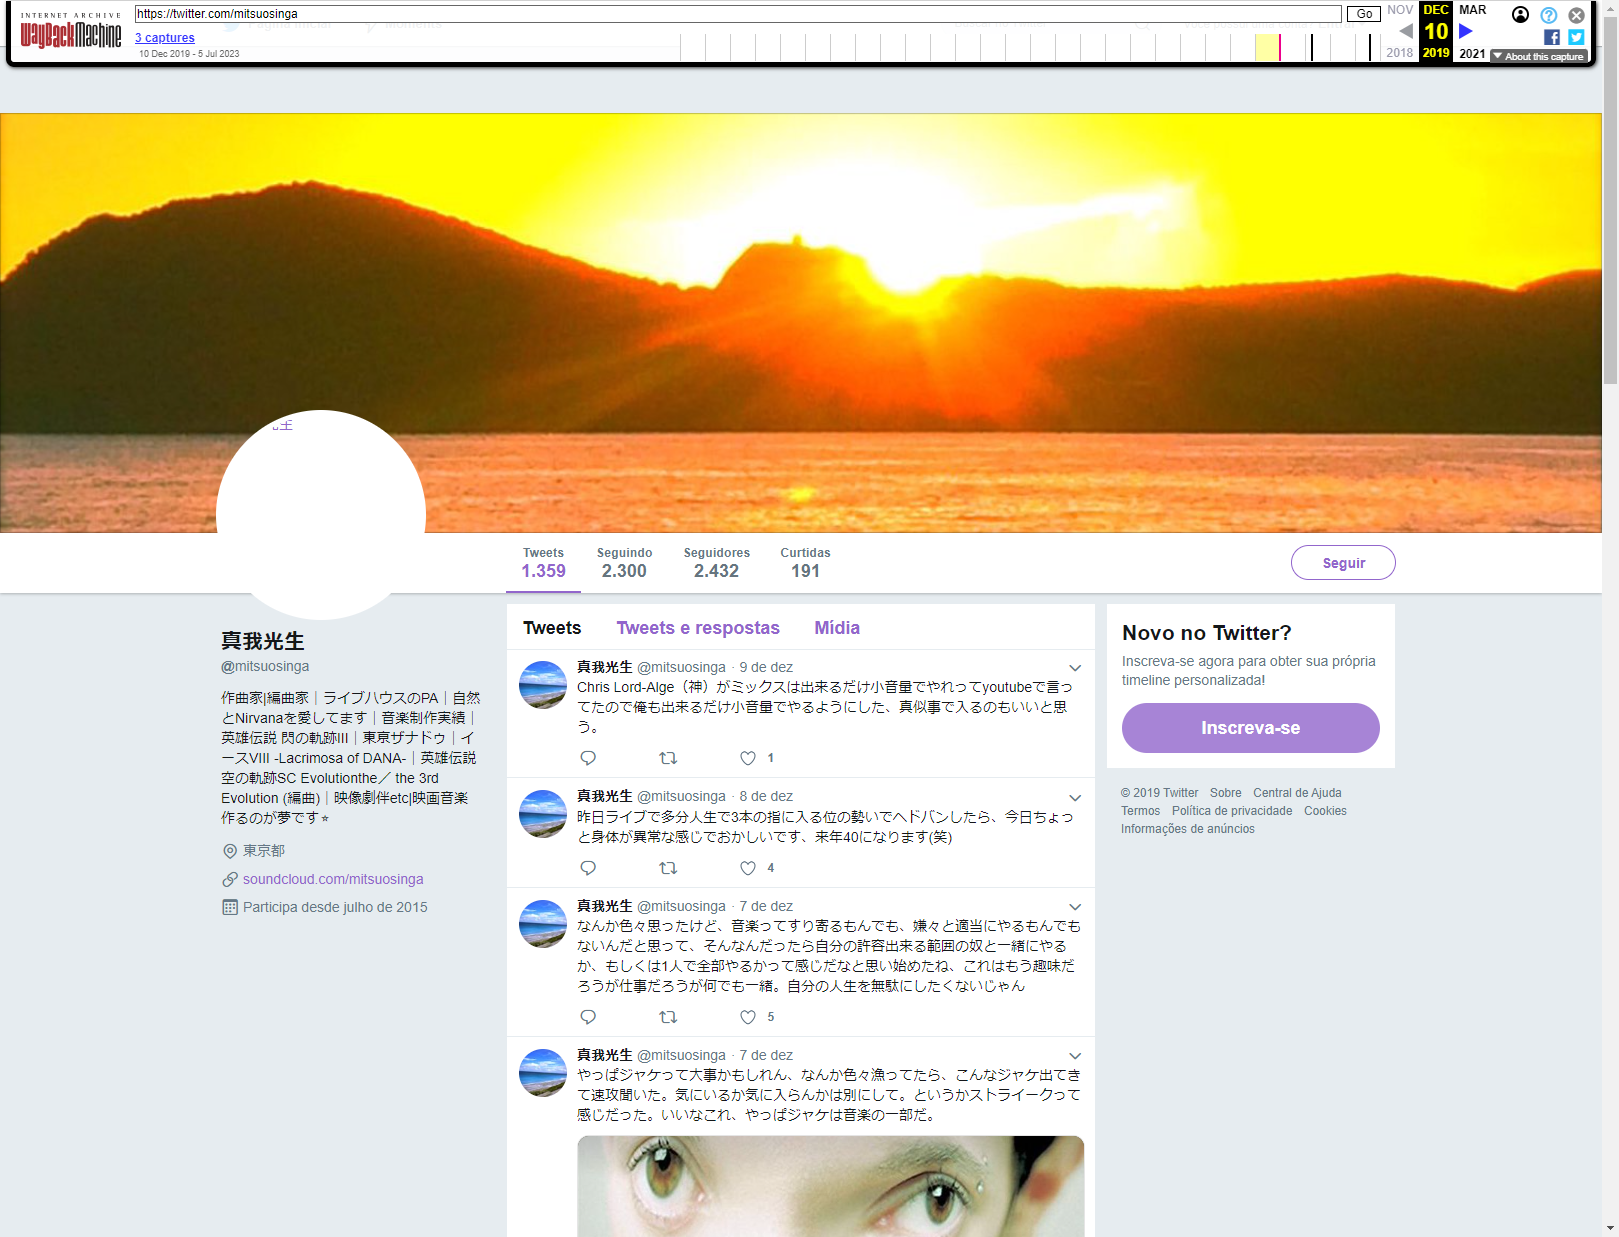Expand options chevron on 8 de dez tweet

click(1075, 798)
